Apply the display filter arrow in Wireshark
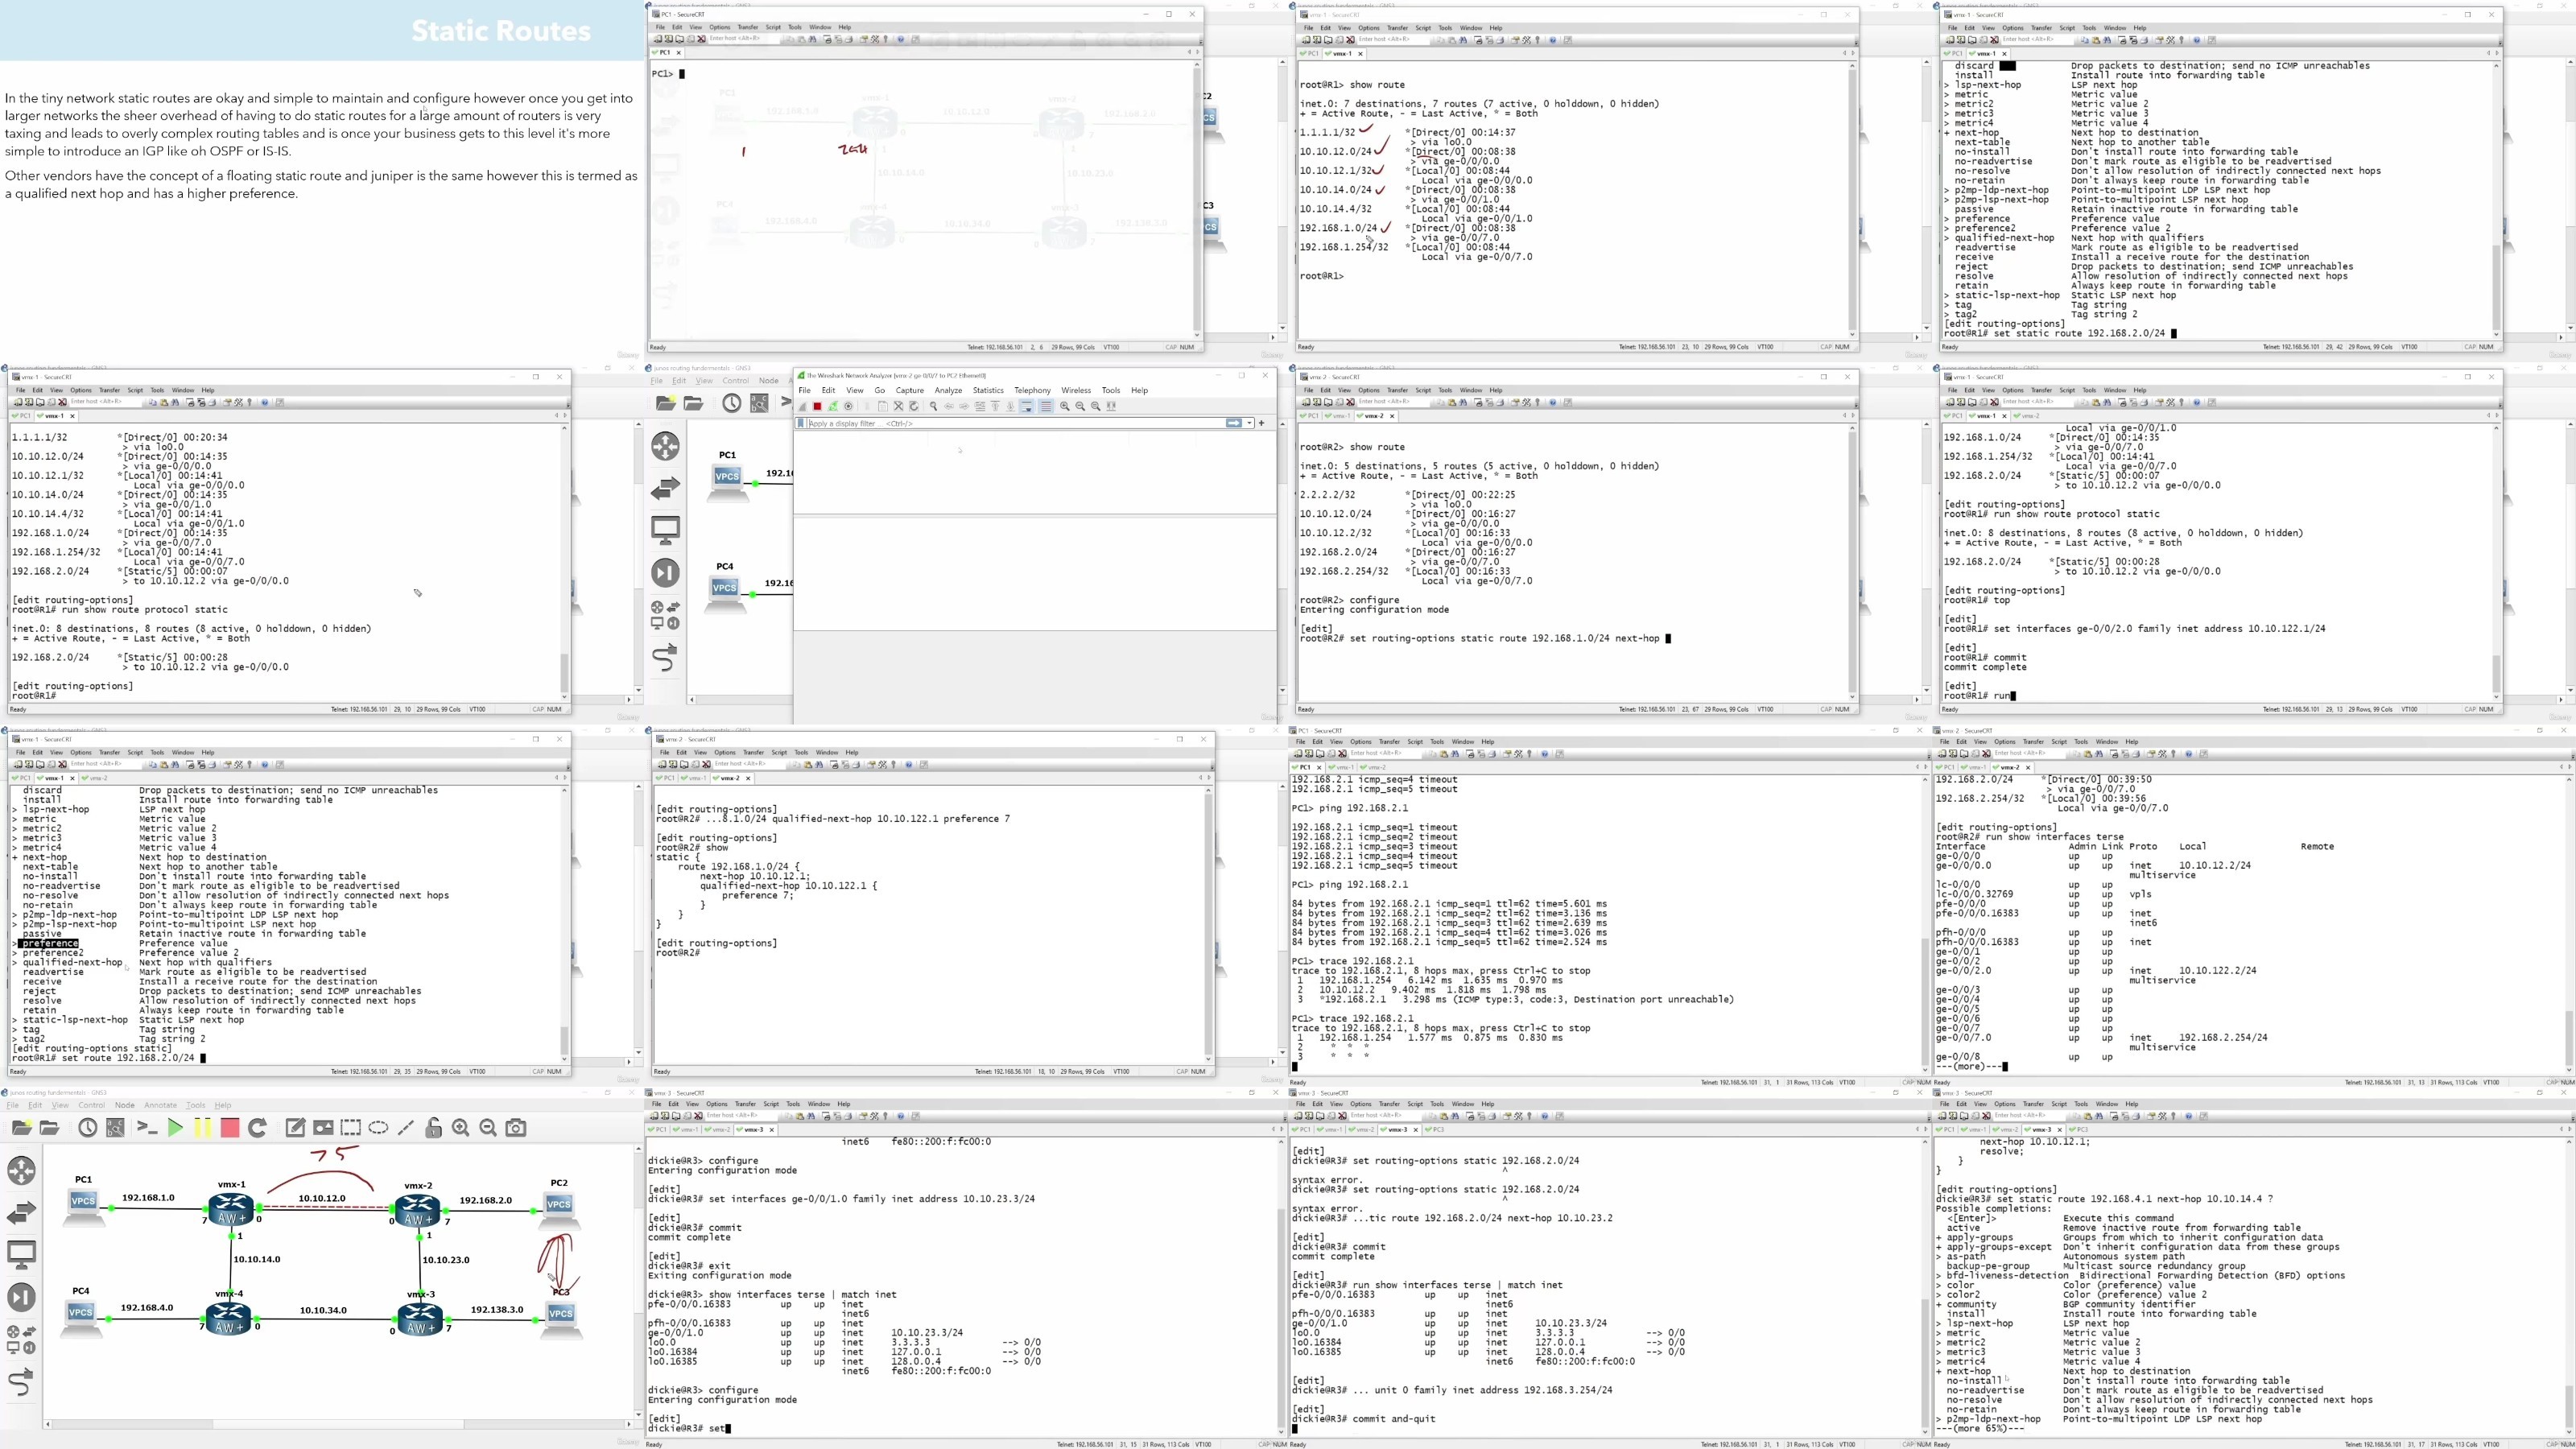Viewport: 2576px width, 1449px height. click(x=1234, y=424)
